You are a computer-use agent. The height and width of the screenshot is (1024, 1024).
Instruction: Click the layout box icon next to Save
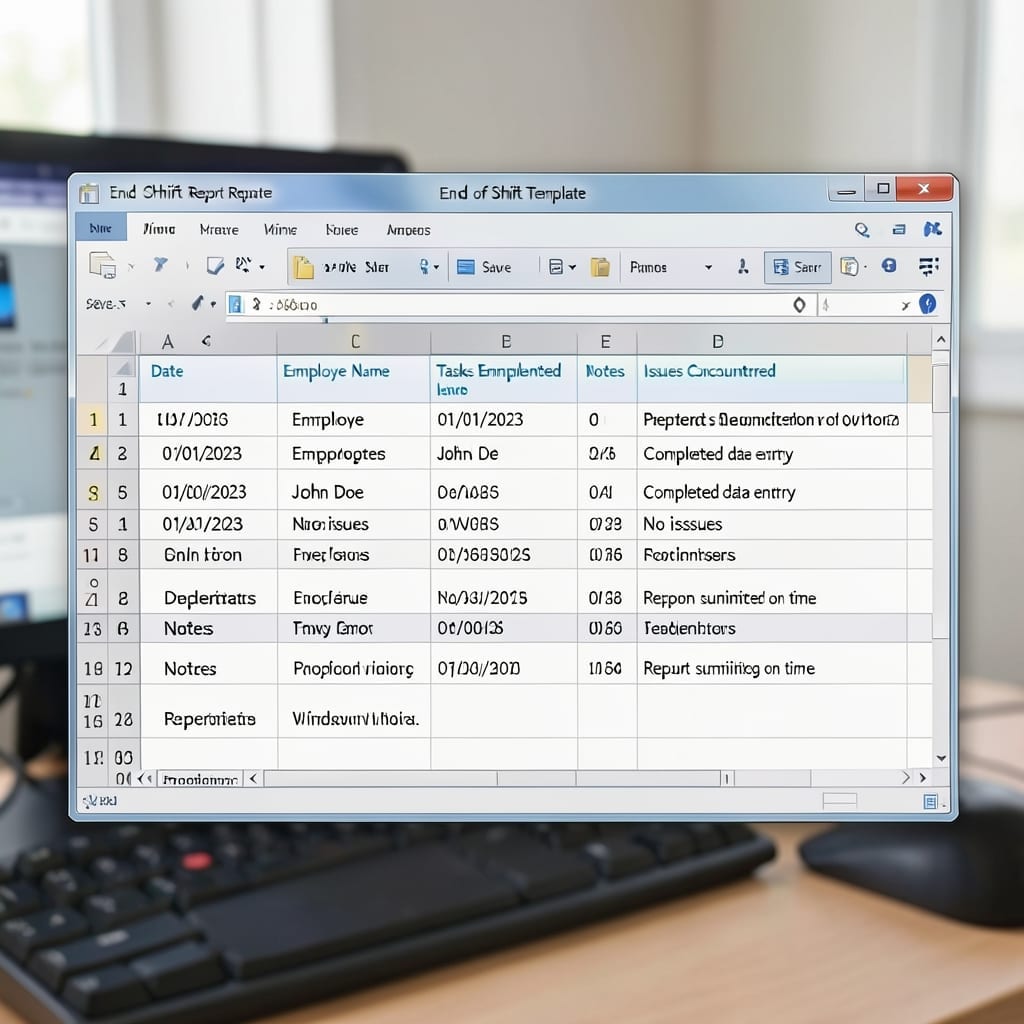556,266
